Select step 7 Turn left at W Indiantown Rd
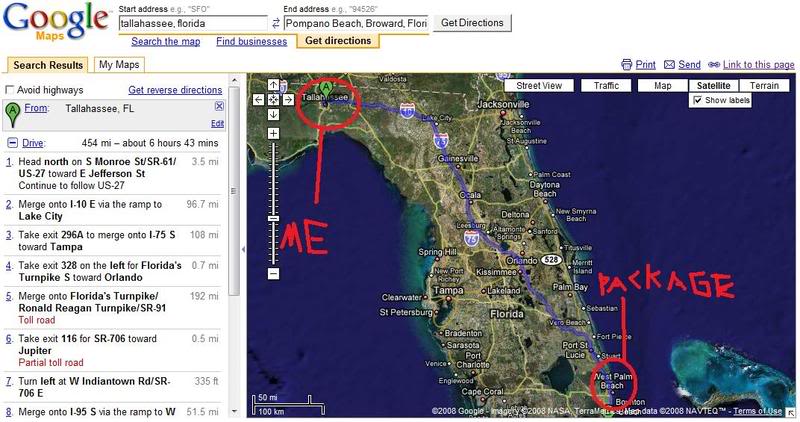Image resolution: width=800 pixels, height=422 pixels. tap(112, 387)
